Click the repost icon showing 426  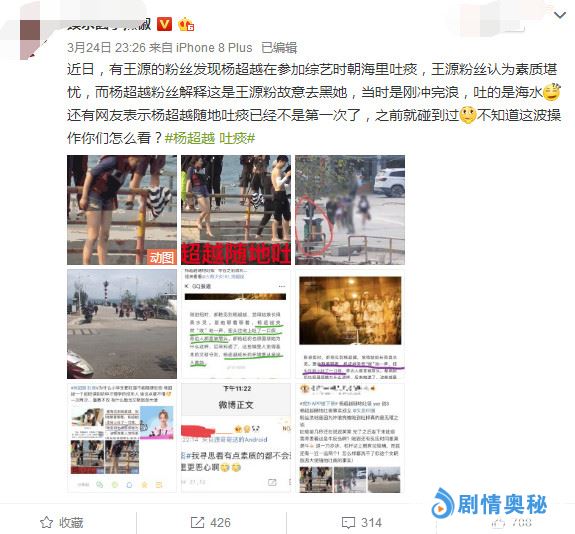197,523
